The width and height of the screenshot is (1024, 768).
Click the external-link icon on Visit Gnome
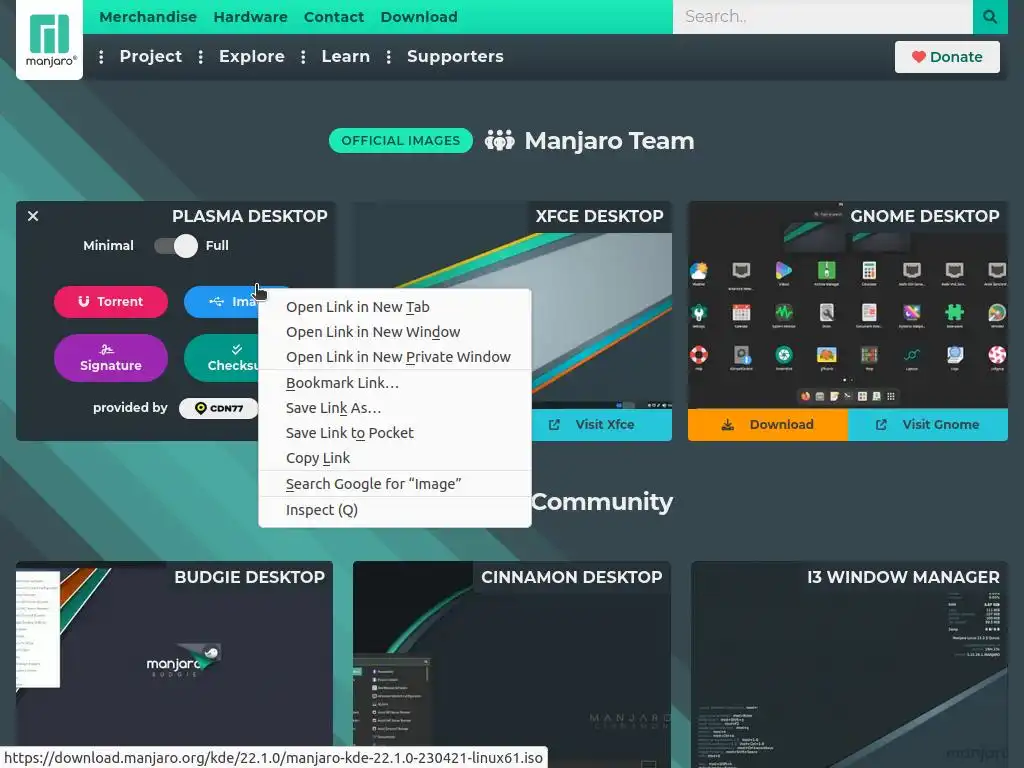[x=881, y=424]
